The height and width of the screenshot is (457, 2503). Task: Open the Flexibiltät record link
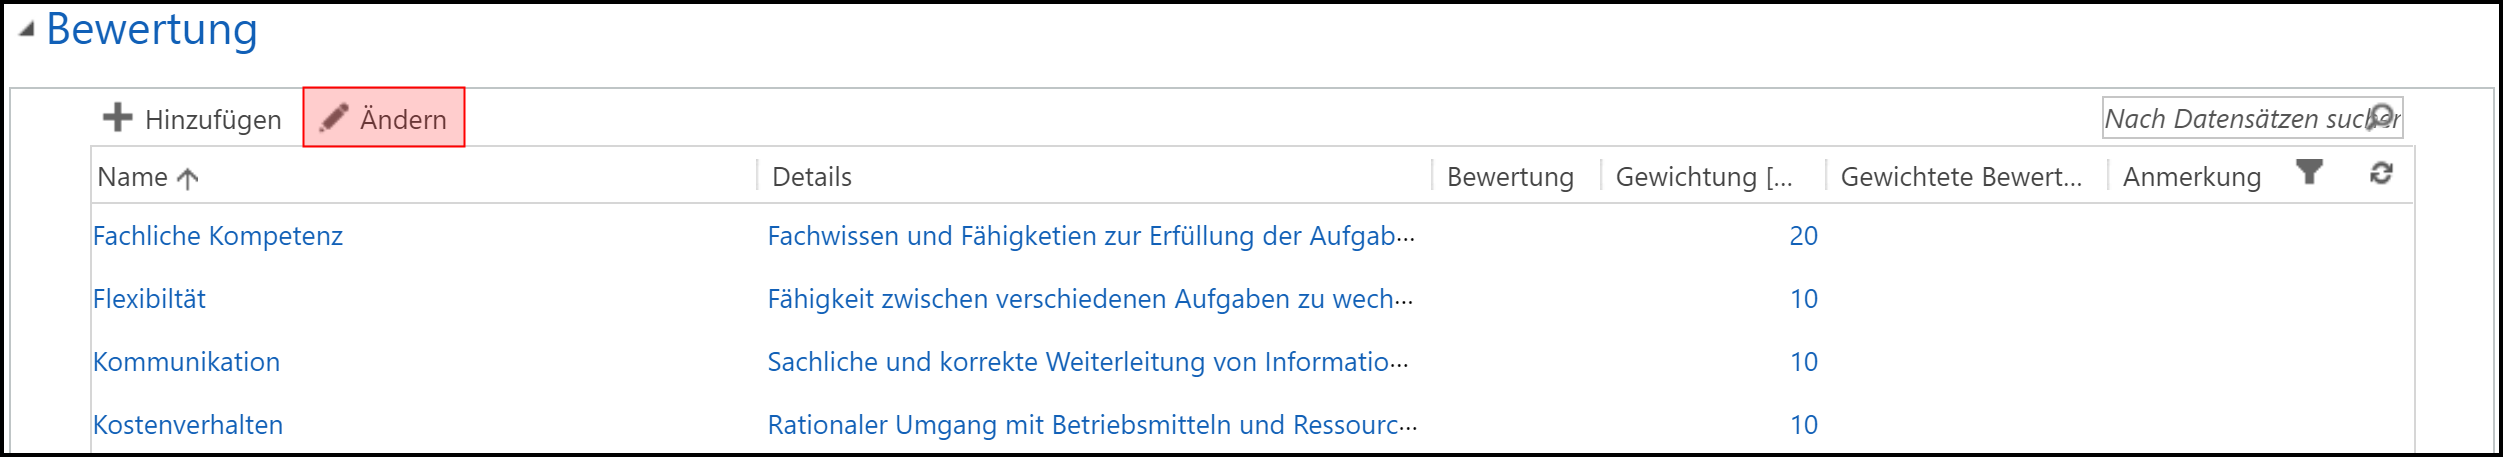149,299
